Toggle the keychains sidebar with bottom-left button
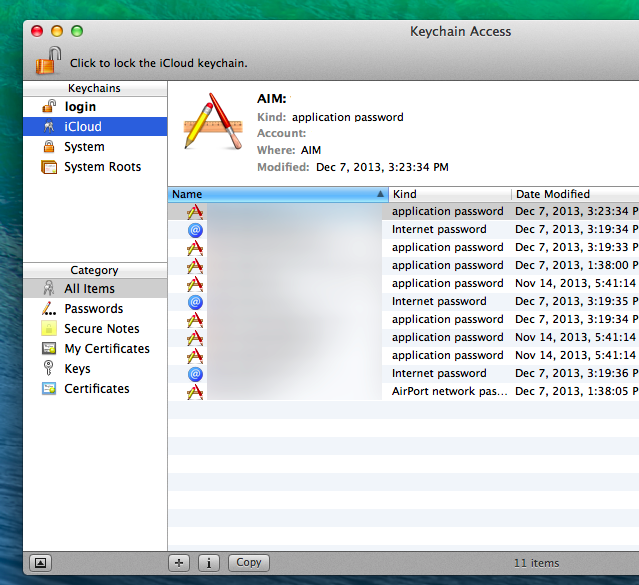The height and width of the screenshot is (585, 639). click(x=40, y=563)
